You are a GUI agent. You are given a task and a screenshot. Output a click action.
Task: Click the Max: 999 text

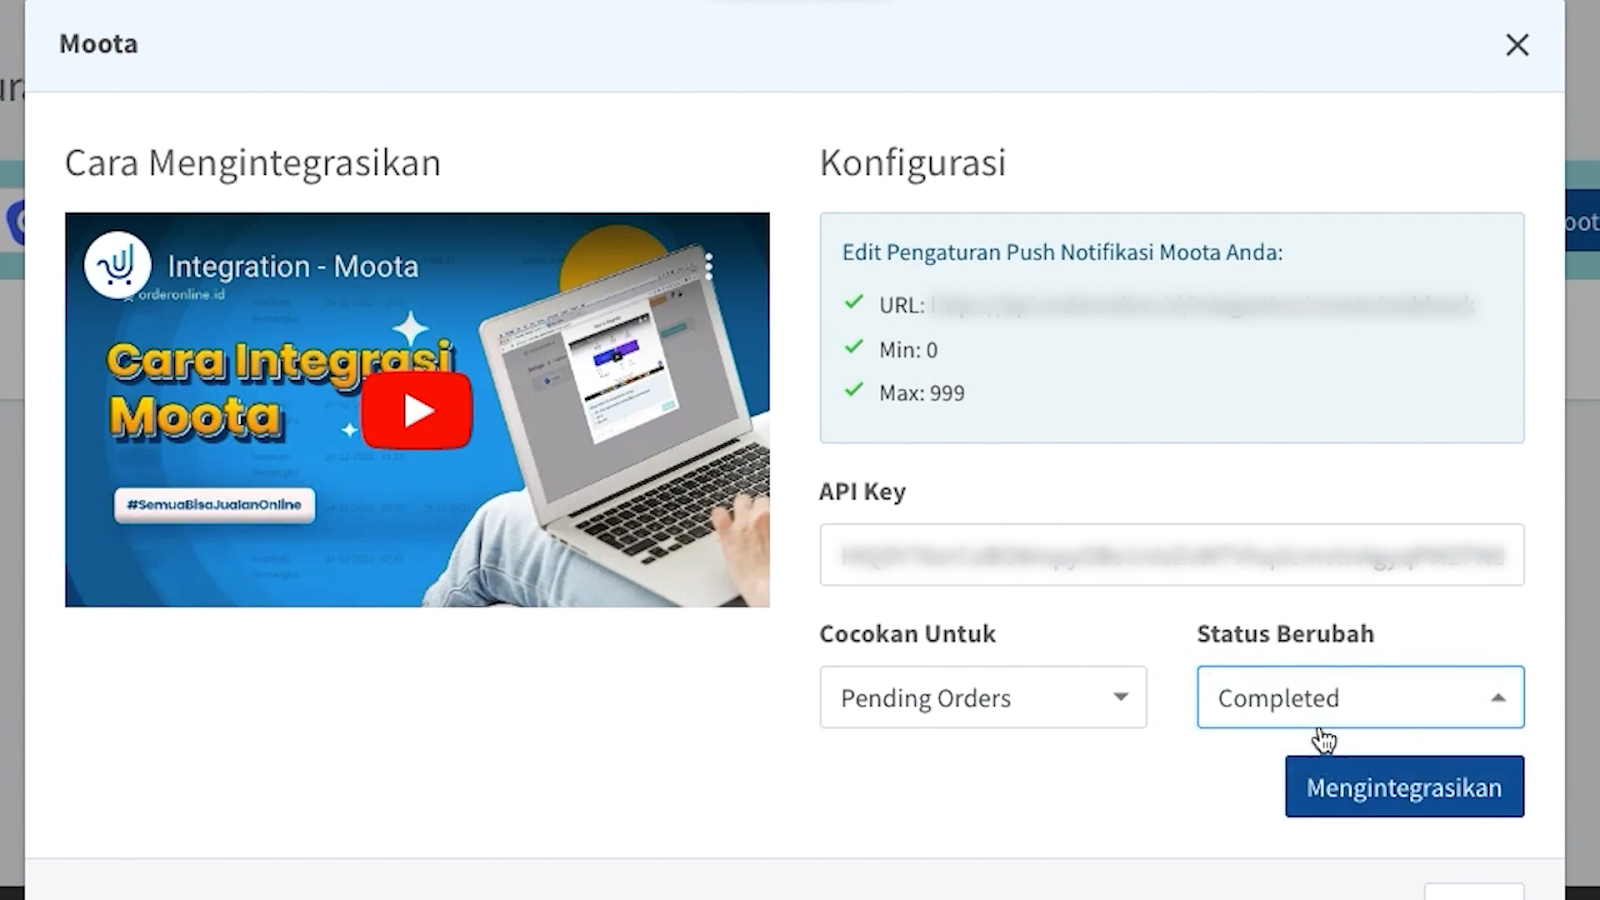[x=922, y=393]
